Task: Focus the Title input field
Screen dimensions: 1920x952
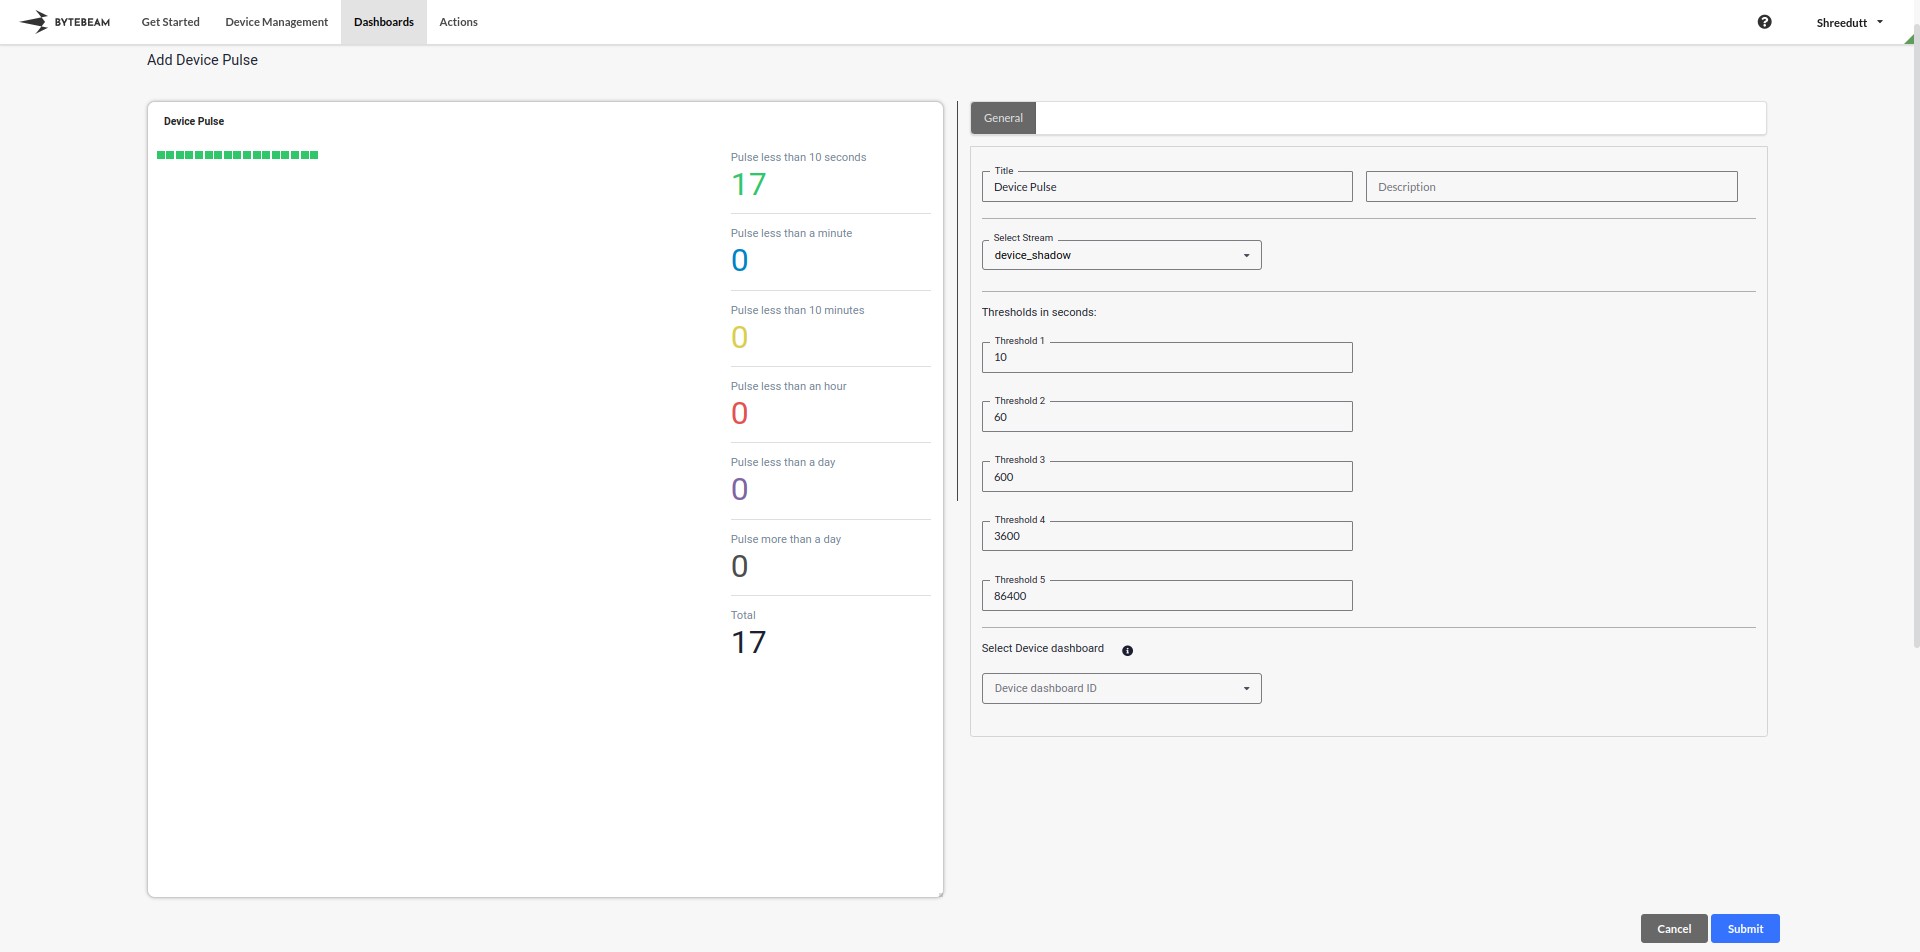Action: tap(1167, 187)
